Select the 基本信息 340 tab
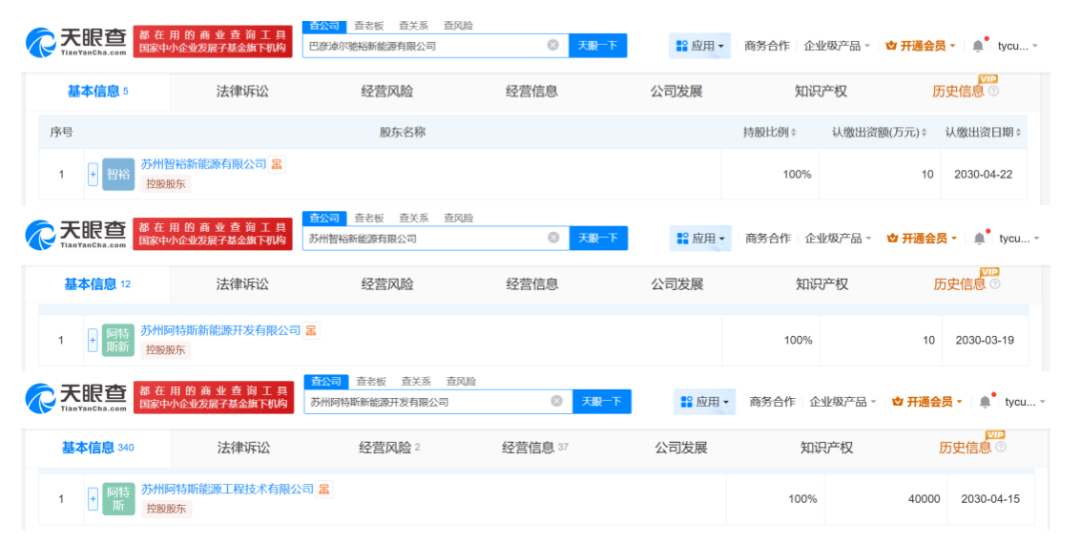 point(98,448)
